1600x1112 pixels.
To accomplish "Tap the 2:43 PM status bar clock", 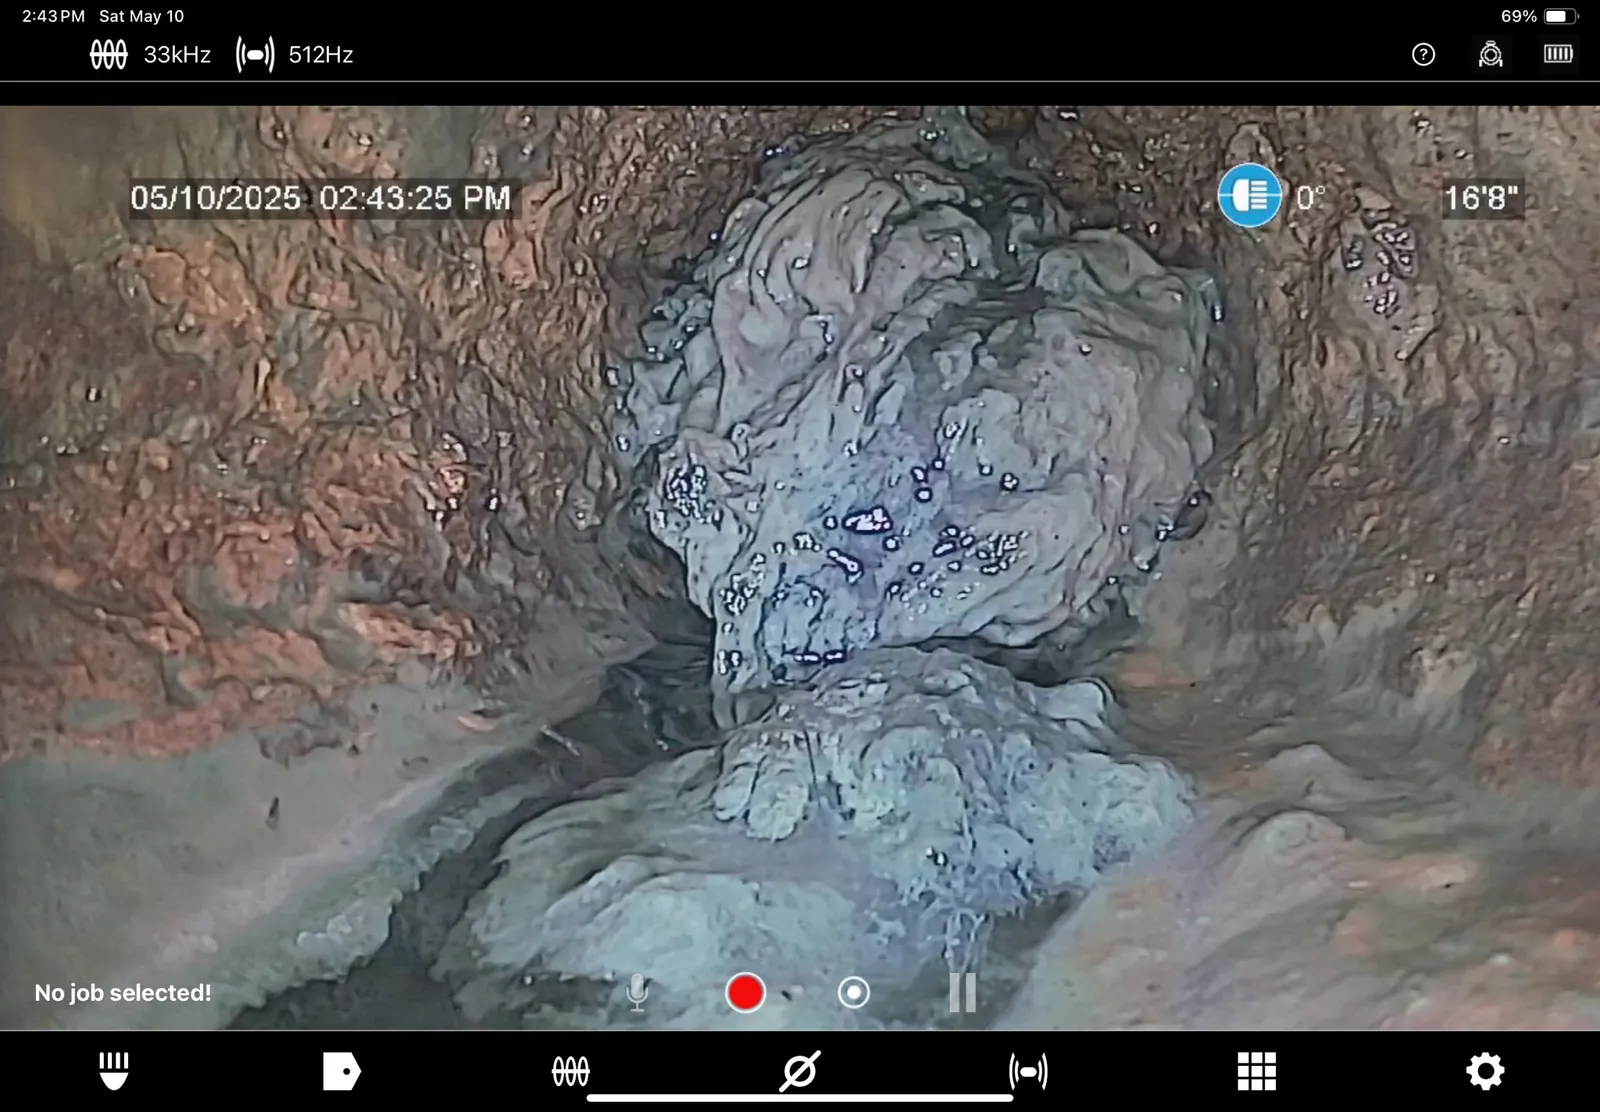I will coord(53,16).
